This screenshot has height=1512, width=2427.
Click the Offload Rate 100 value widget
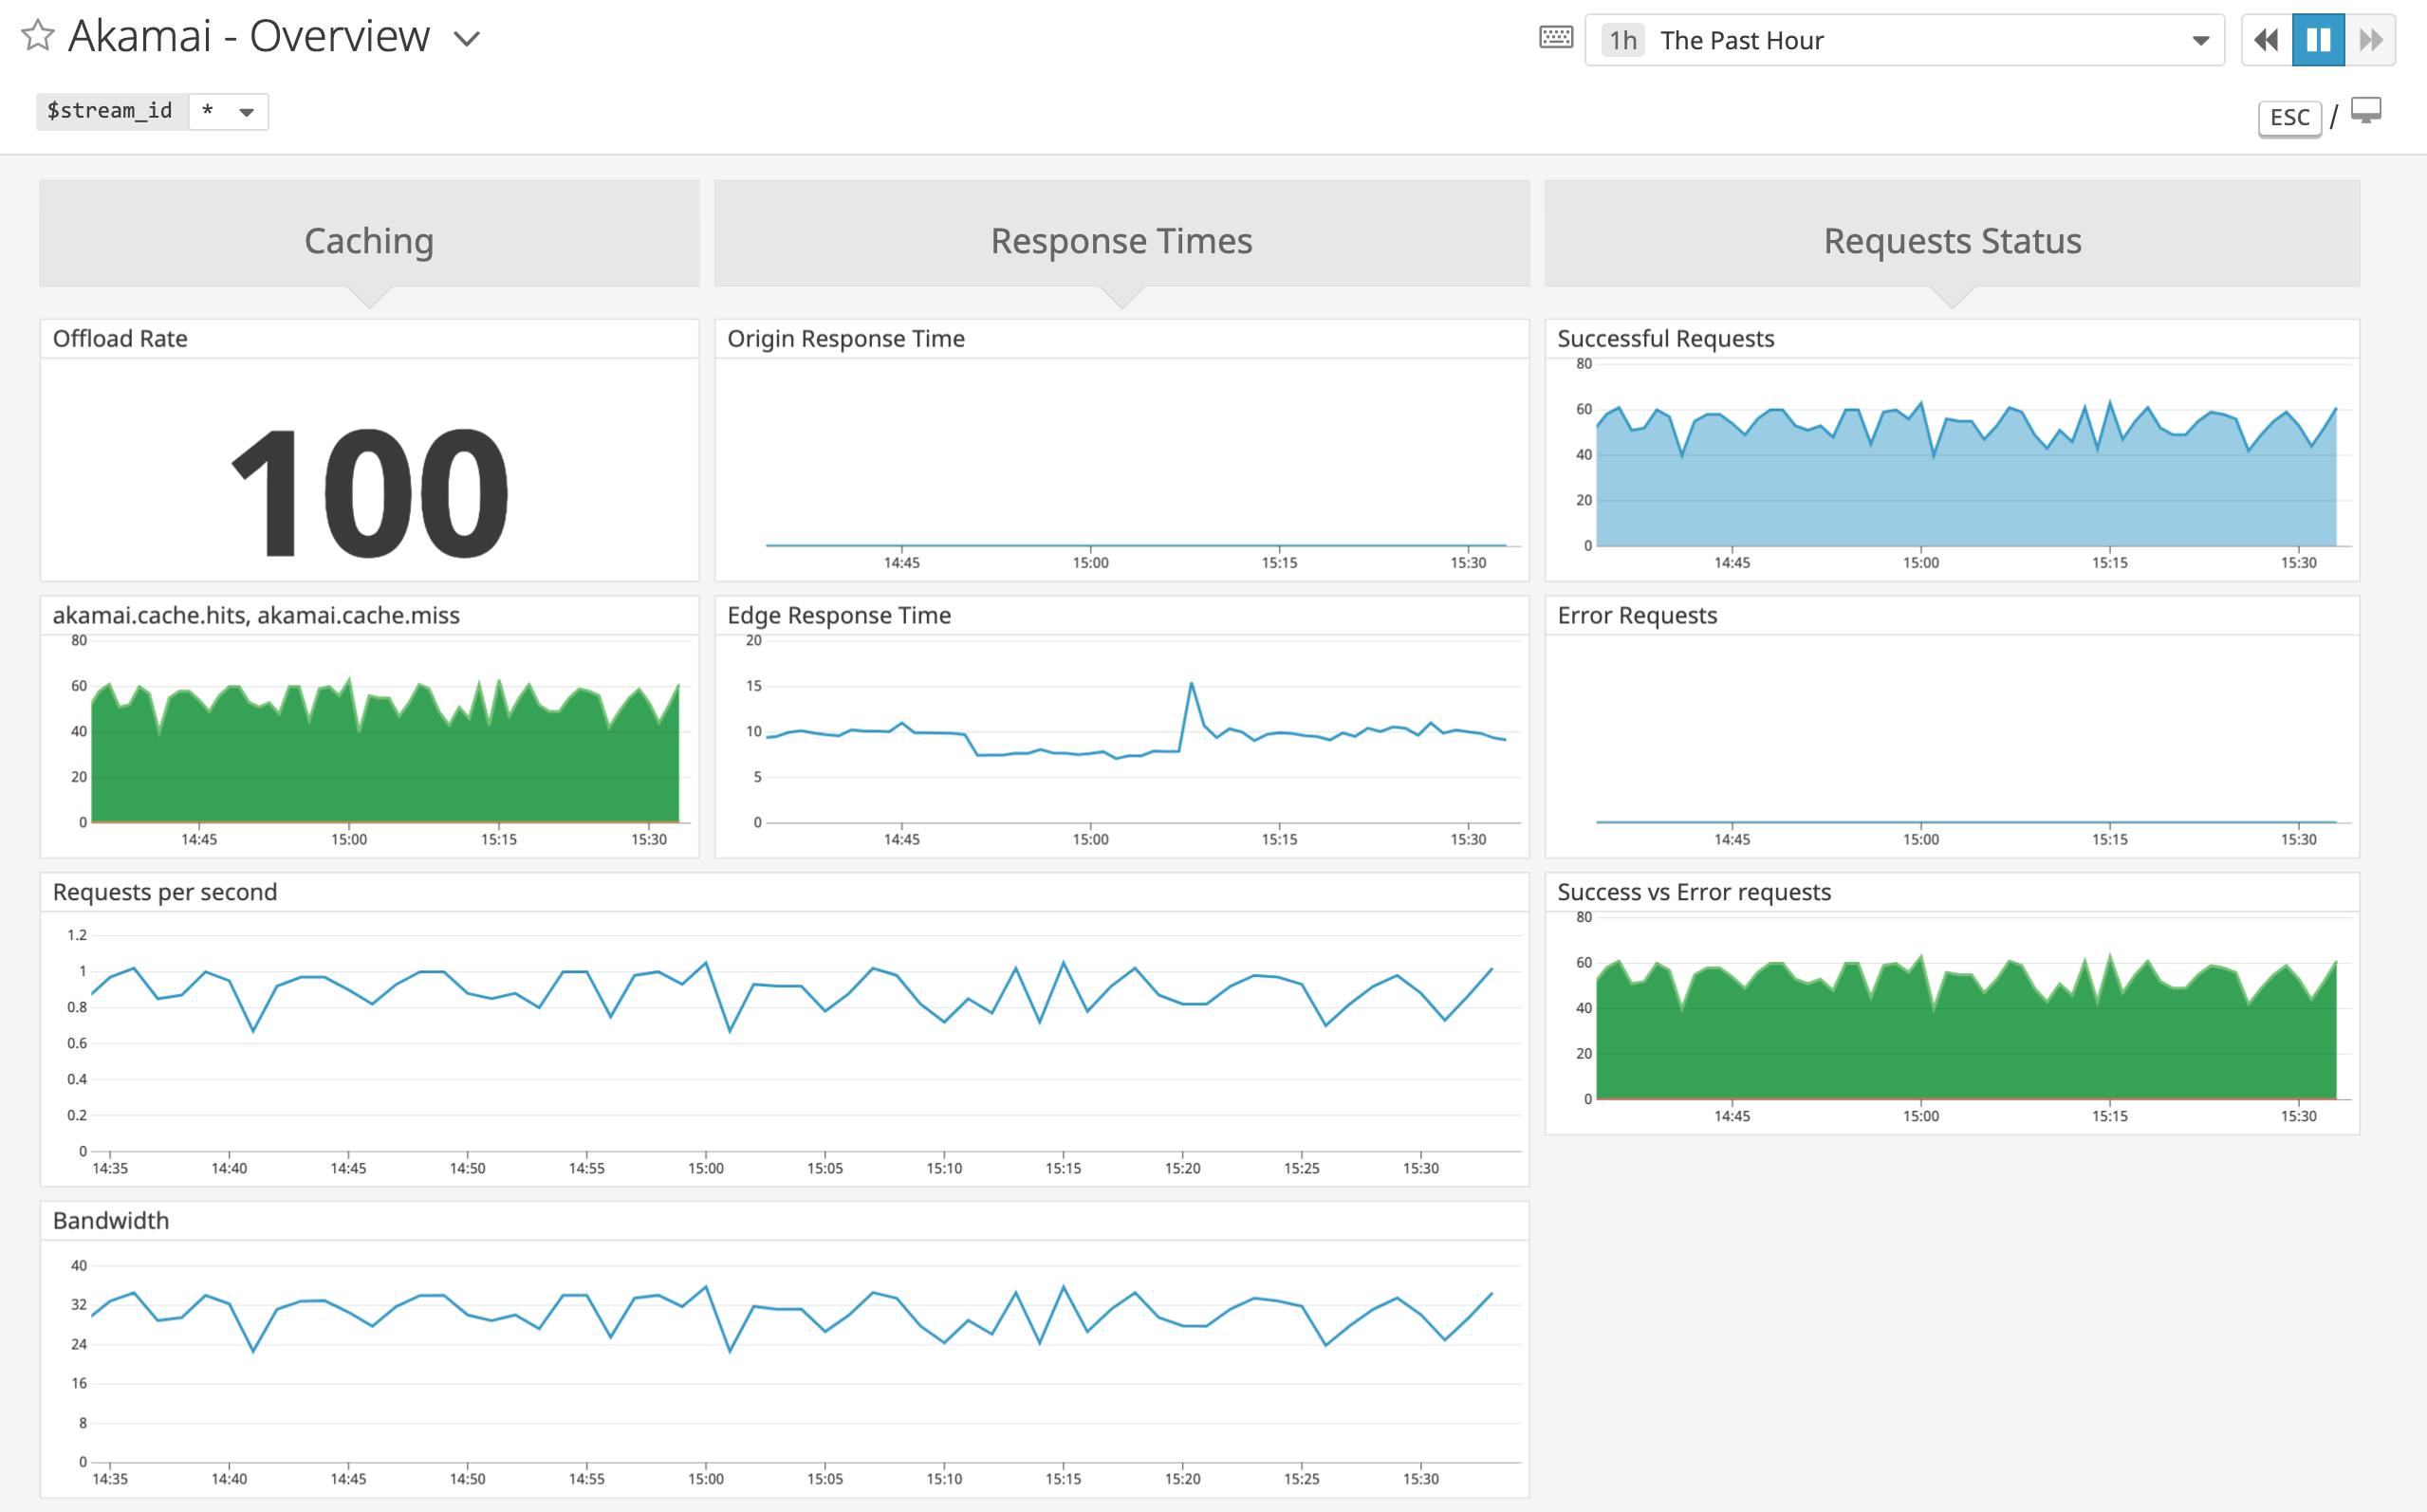coord(369,490)
